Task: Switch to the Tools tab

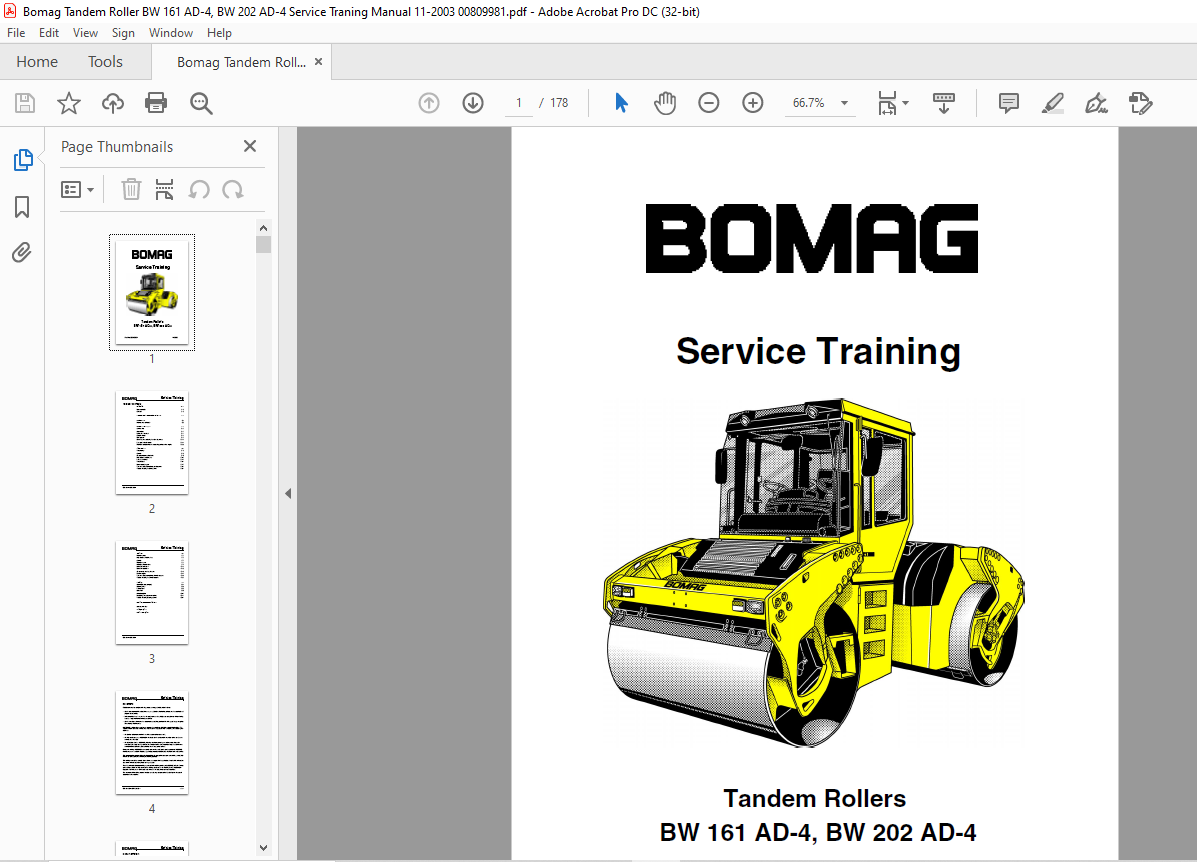Action: click(x=105, y=62)
